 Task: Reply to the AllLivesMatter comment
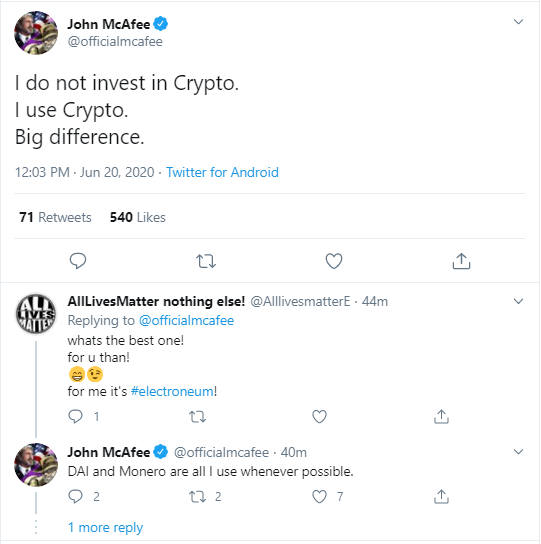pos(75,416)
